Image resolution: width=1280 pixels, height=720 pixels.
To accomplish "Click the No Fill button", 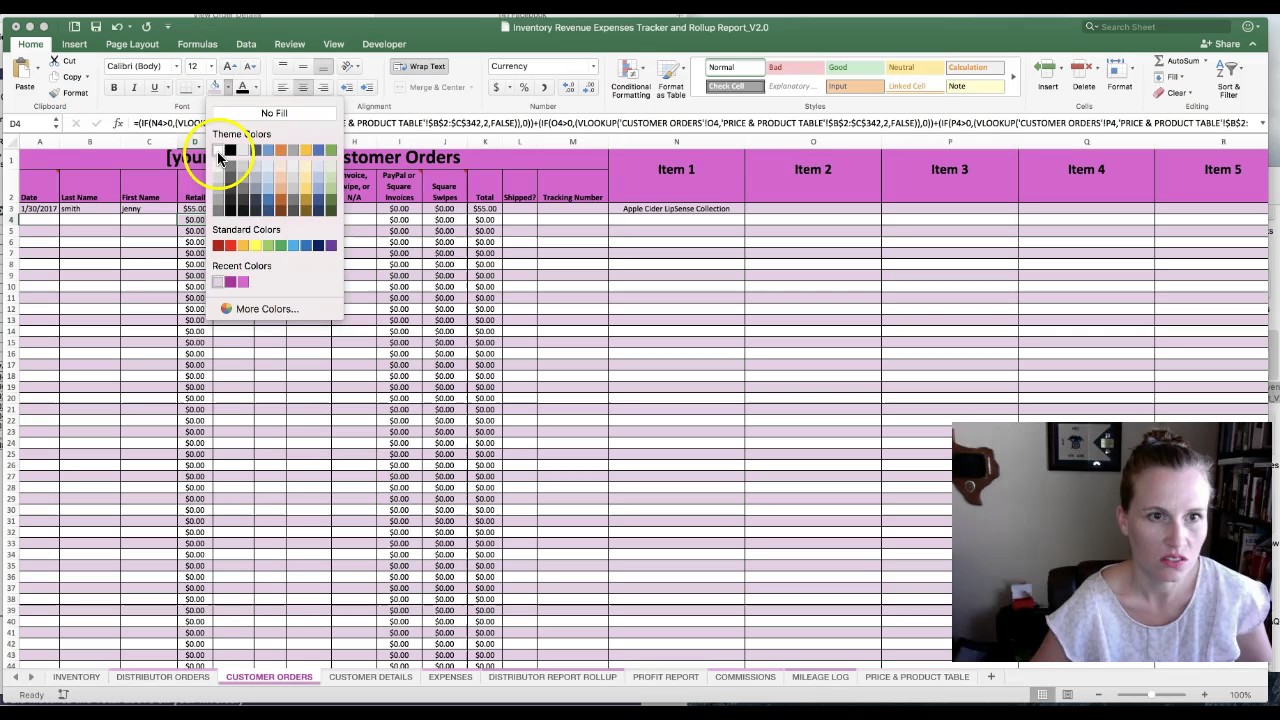I will [274, 113].
